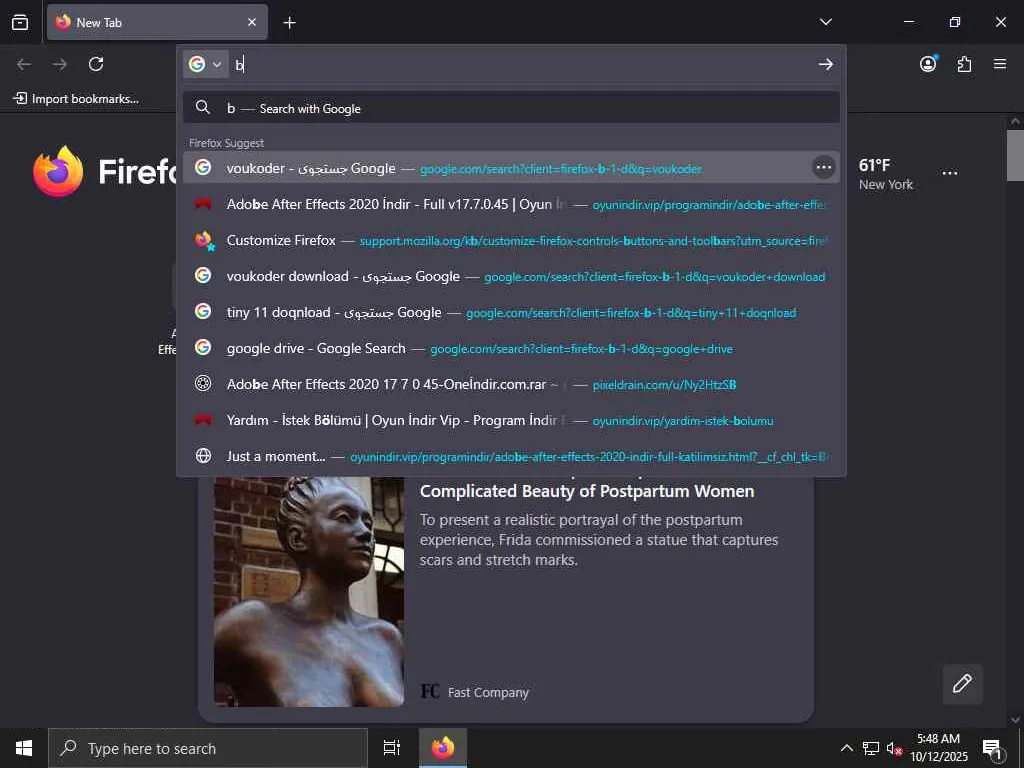Viewport: 1024px width, 768px height.
Task: Reload the current page
Action: coord(96,64)
